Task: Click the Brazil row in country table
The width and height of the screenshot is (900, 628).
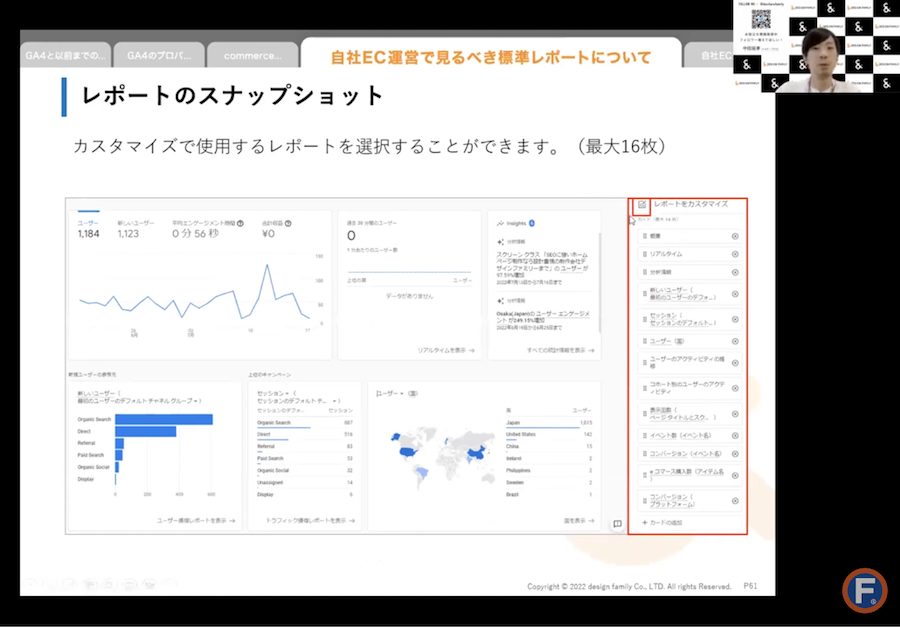Action: (549, 494)
